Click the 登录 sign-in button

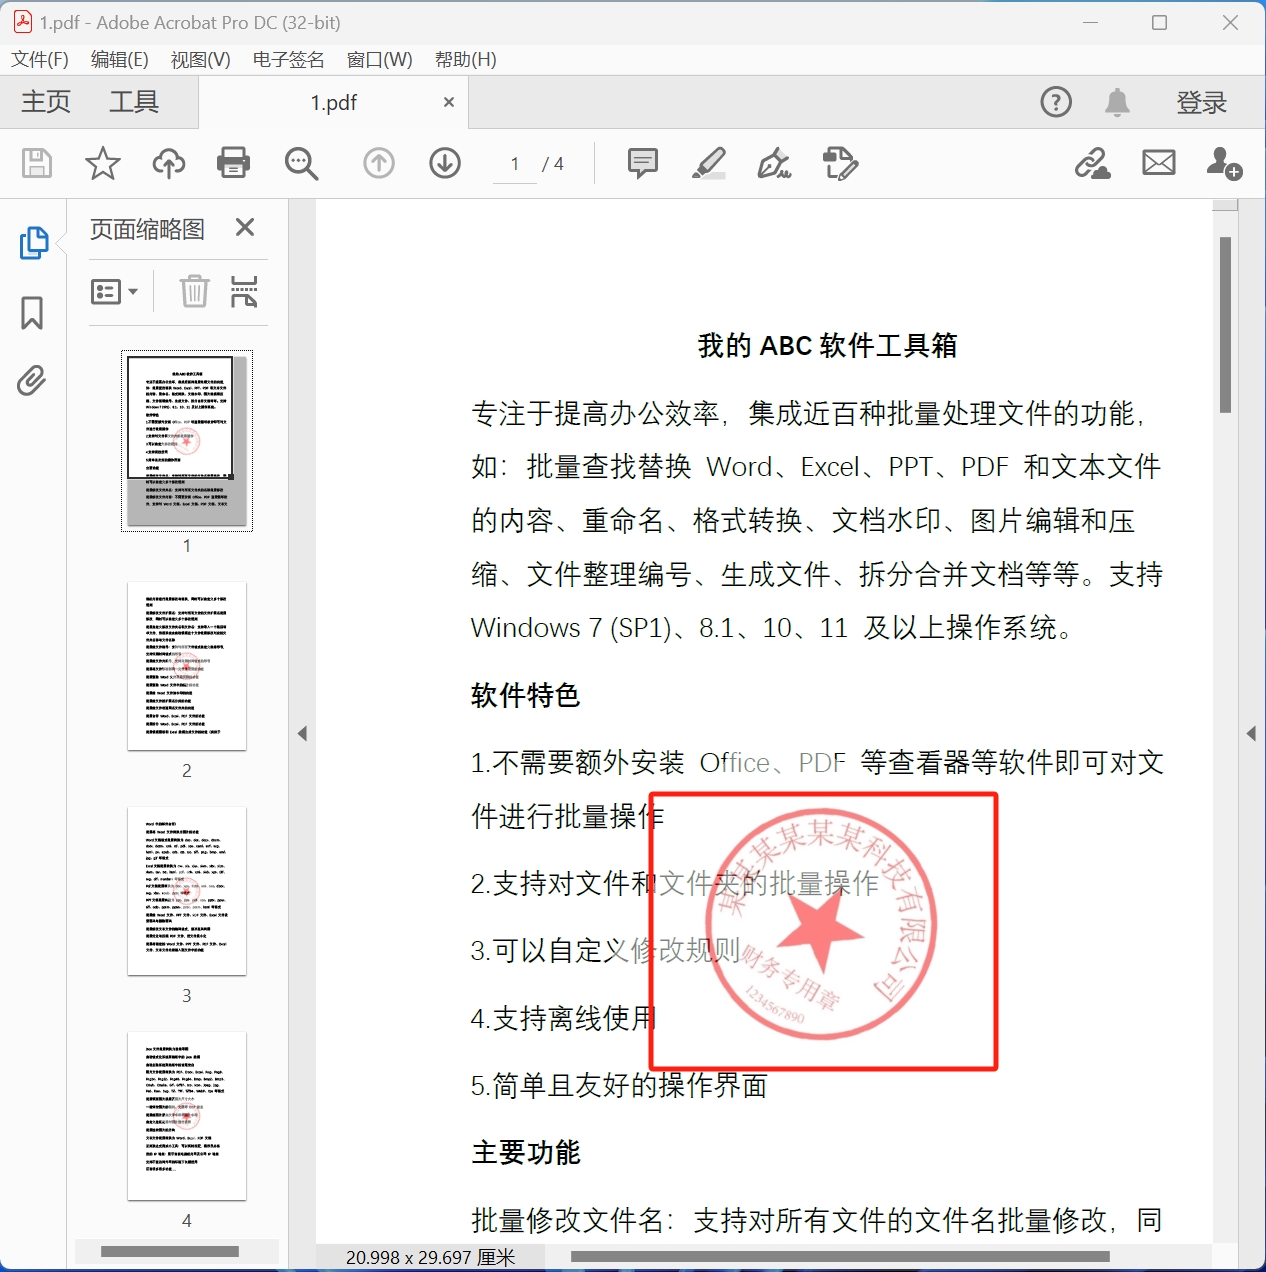1201,101
